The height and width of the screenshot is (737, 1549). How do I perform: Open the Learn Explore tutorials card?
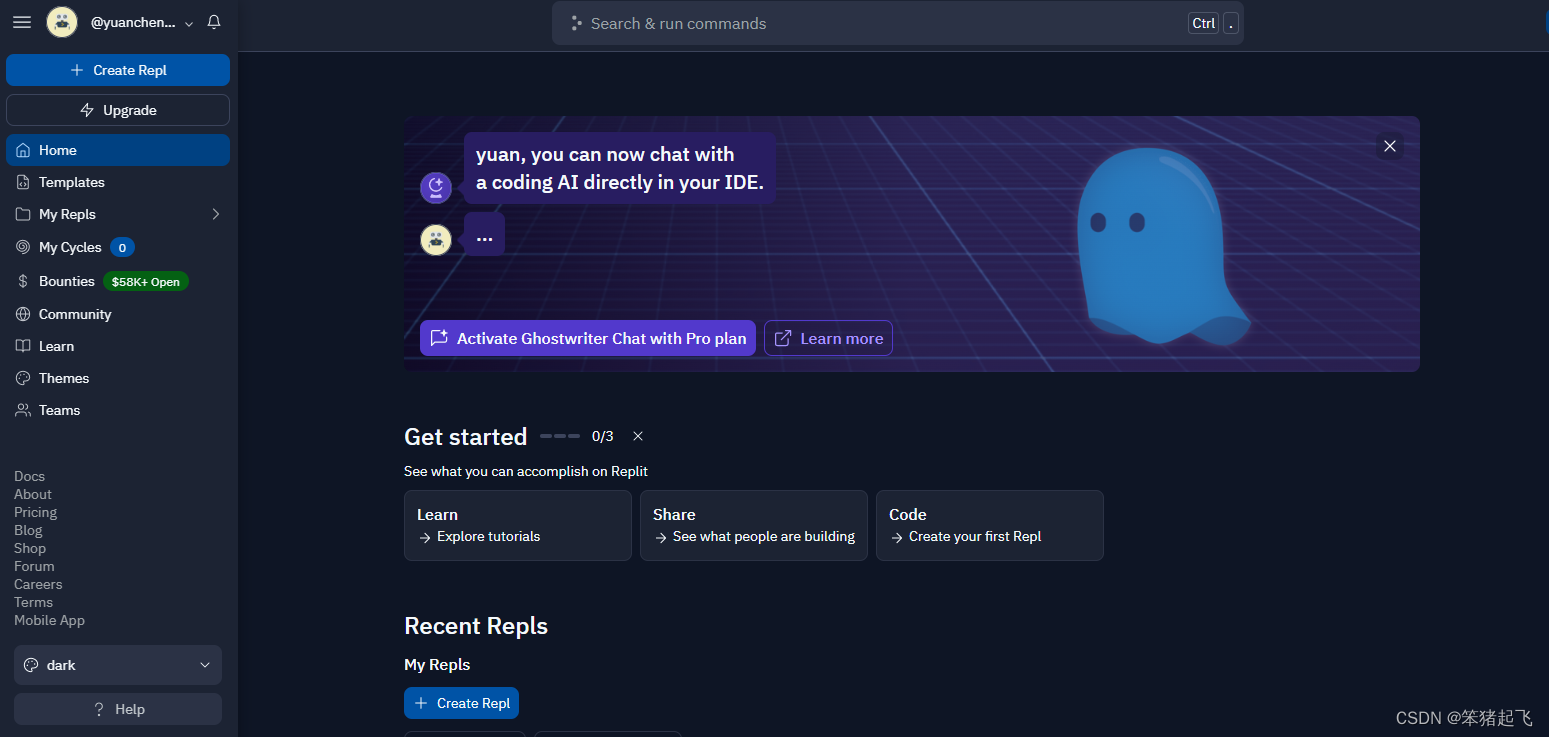pos(518,525)
